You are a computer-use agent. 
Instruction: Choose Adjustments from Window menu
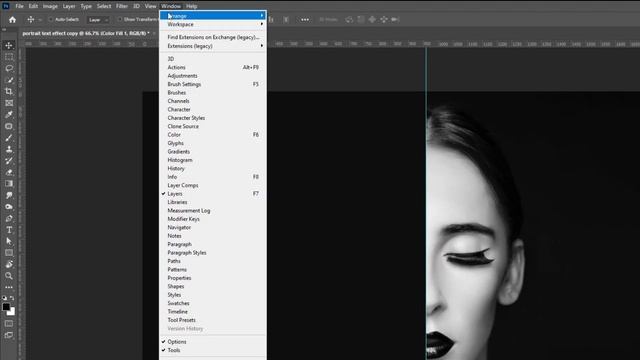(213, 76)
